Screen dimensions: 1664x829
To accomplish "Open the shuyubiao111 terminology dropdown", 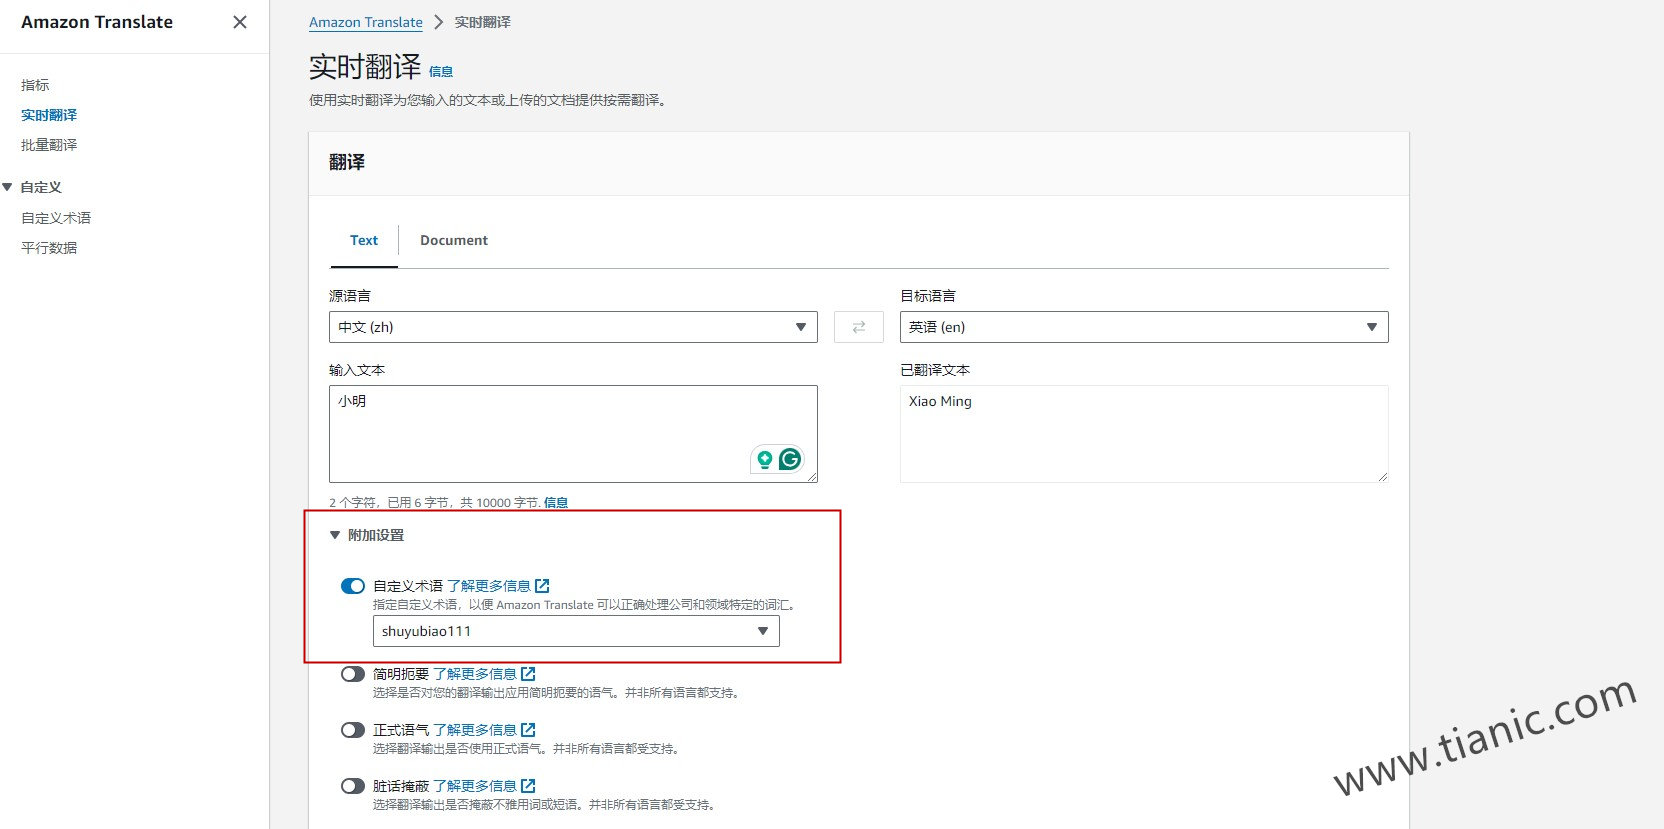I will (576, 631).
